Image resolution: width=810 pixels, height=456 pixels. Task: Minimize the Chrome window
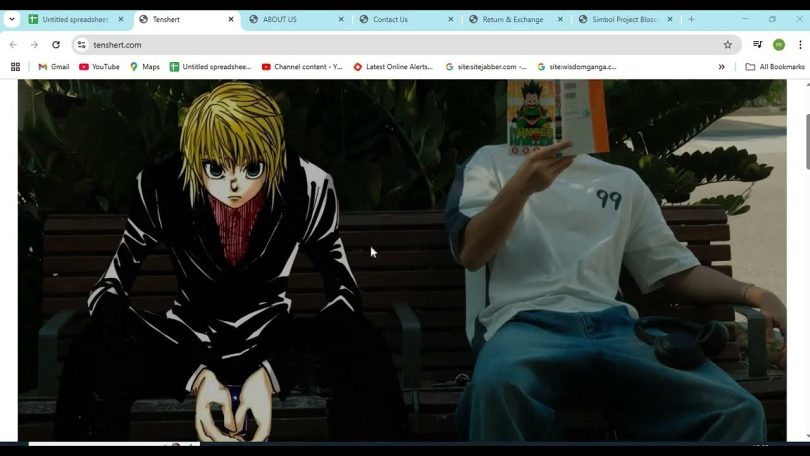pos(744,19)
